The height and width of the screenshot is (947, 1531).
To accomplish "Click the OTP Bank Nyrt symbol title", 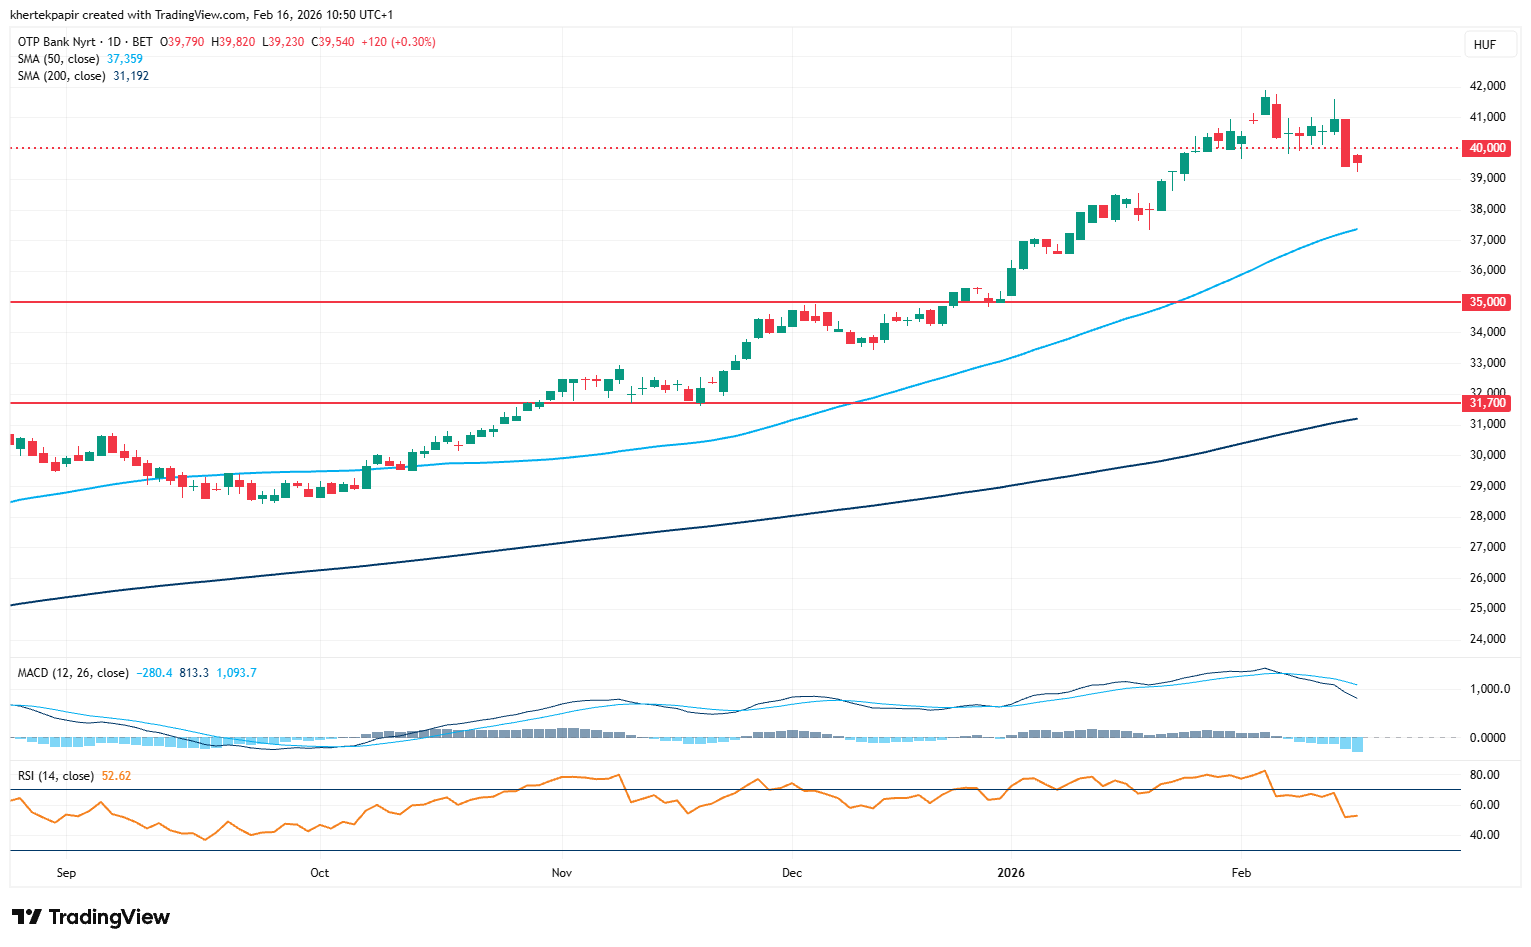I will tap(56, 42).
